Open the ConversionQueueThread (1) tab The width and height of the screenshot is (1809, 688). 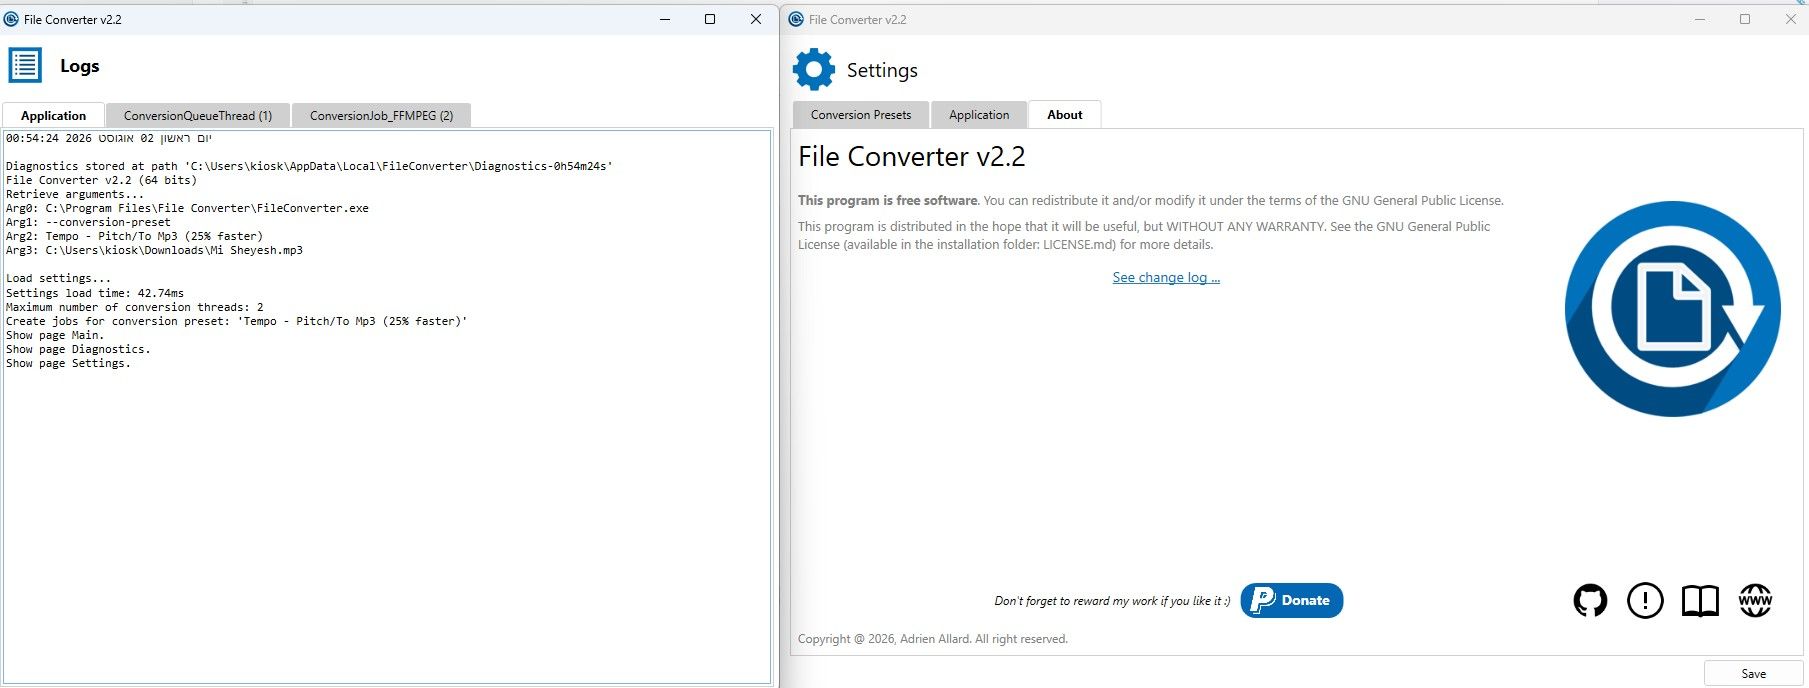pos(198,115)
